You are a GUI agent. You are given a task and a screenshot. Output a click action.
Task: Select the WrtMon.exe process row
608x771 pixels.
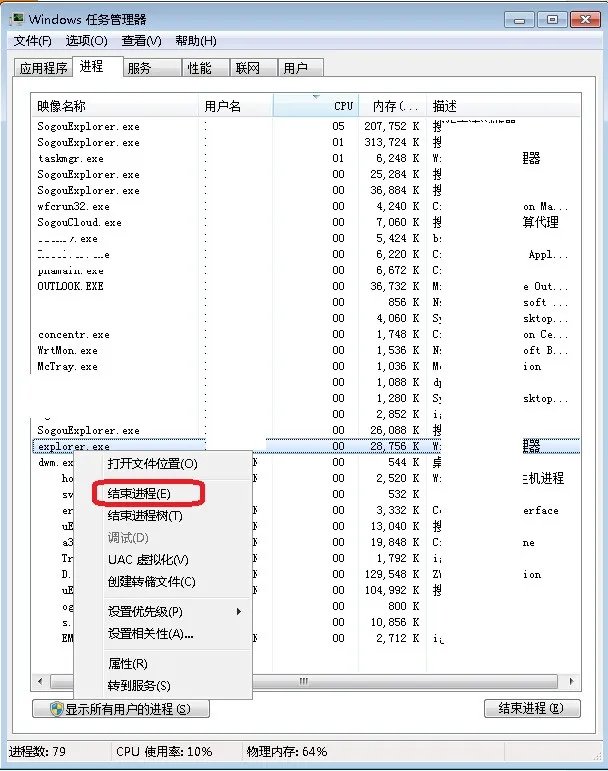306,351
